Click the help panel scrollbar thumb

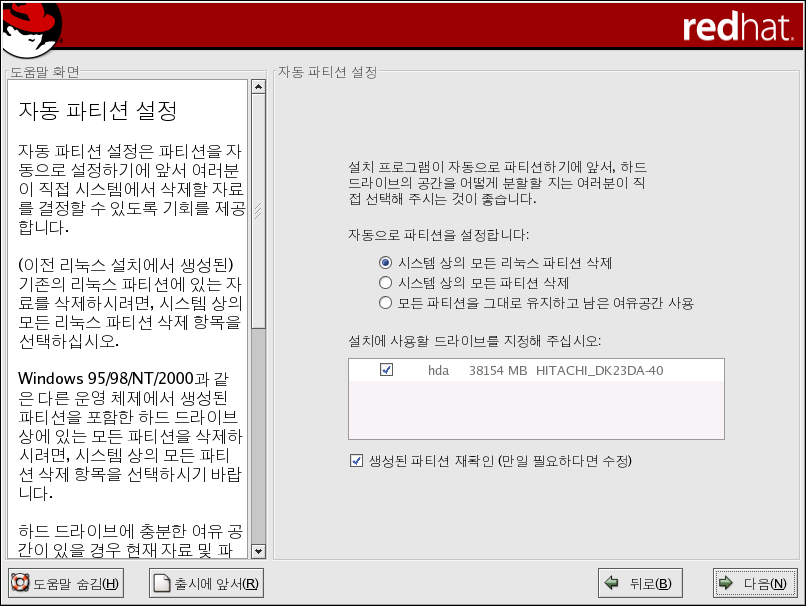coord(258,210)
